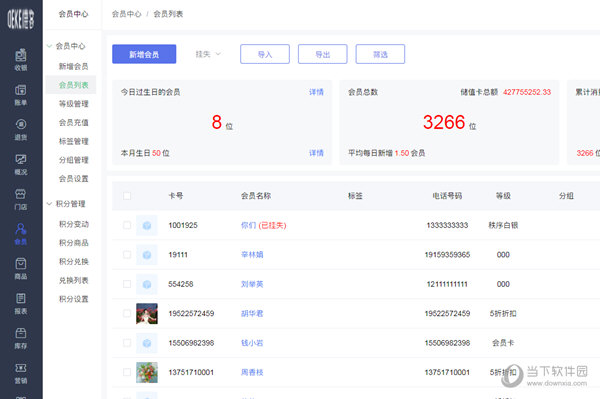Open member name link for card 19111
Image resolution: width=600 pixels, height=399 pixels.
pos(252,255)
